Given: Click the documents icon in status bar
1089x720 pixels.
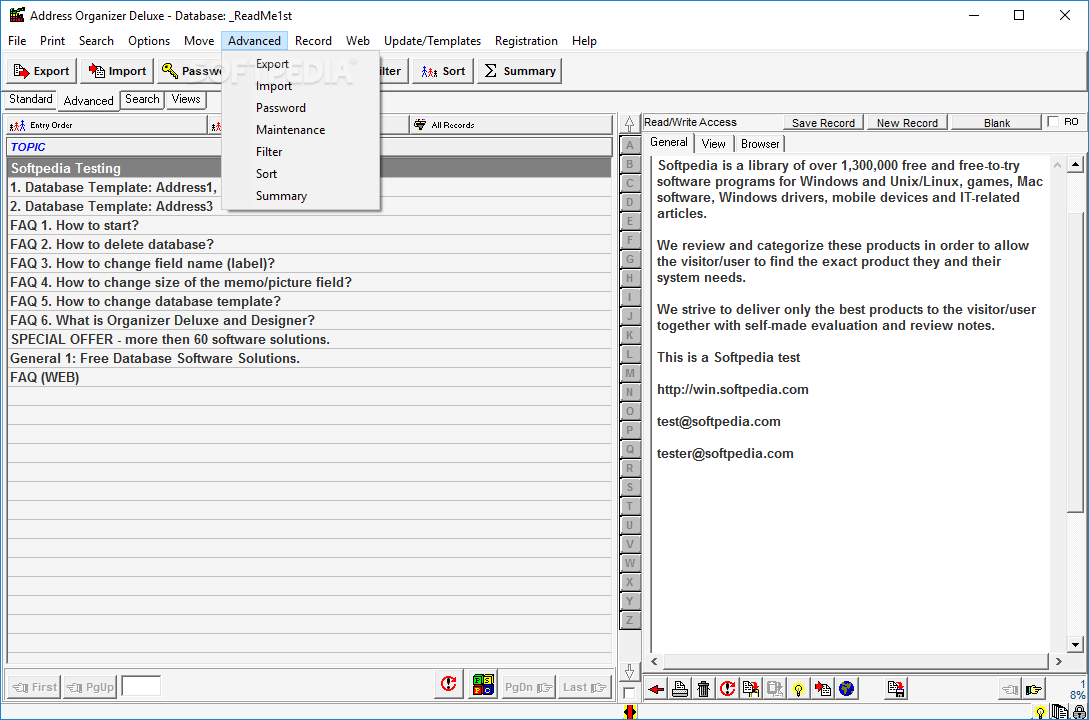Looking at the screenshot, I should [x=1059, y=712].
